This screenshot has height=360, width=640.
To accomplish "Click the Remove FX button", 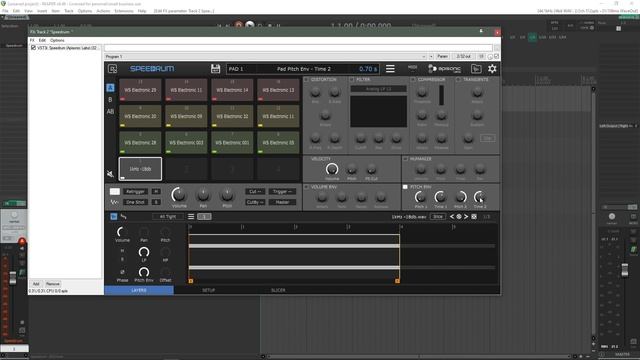I will coord(52,284).
